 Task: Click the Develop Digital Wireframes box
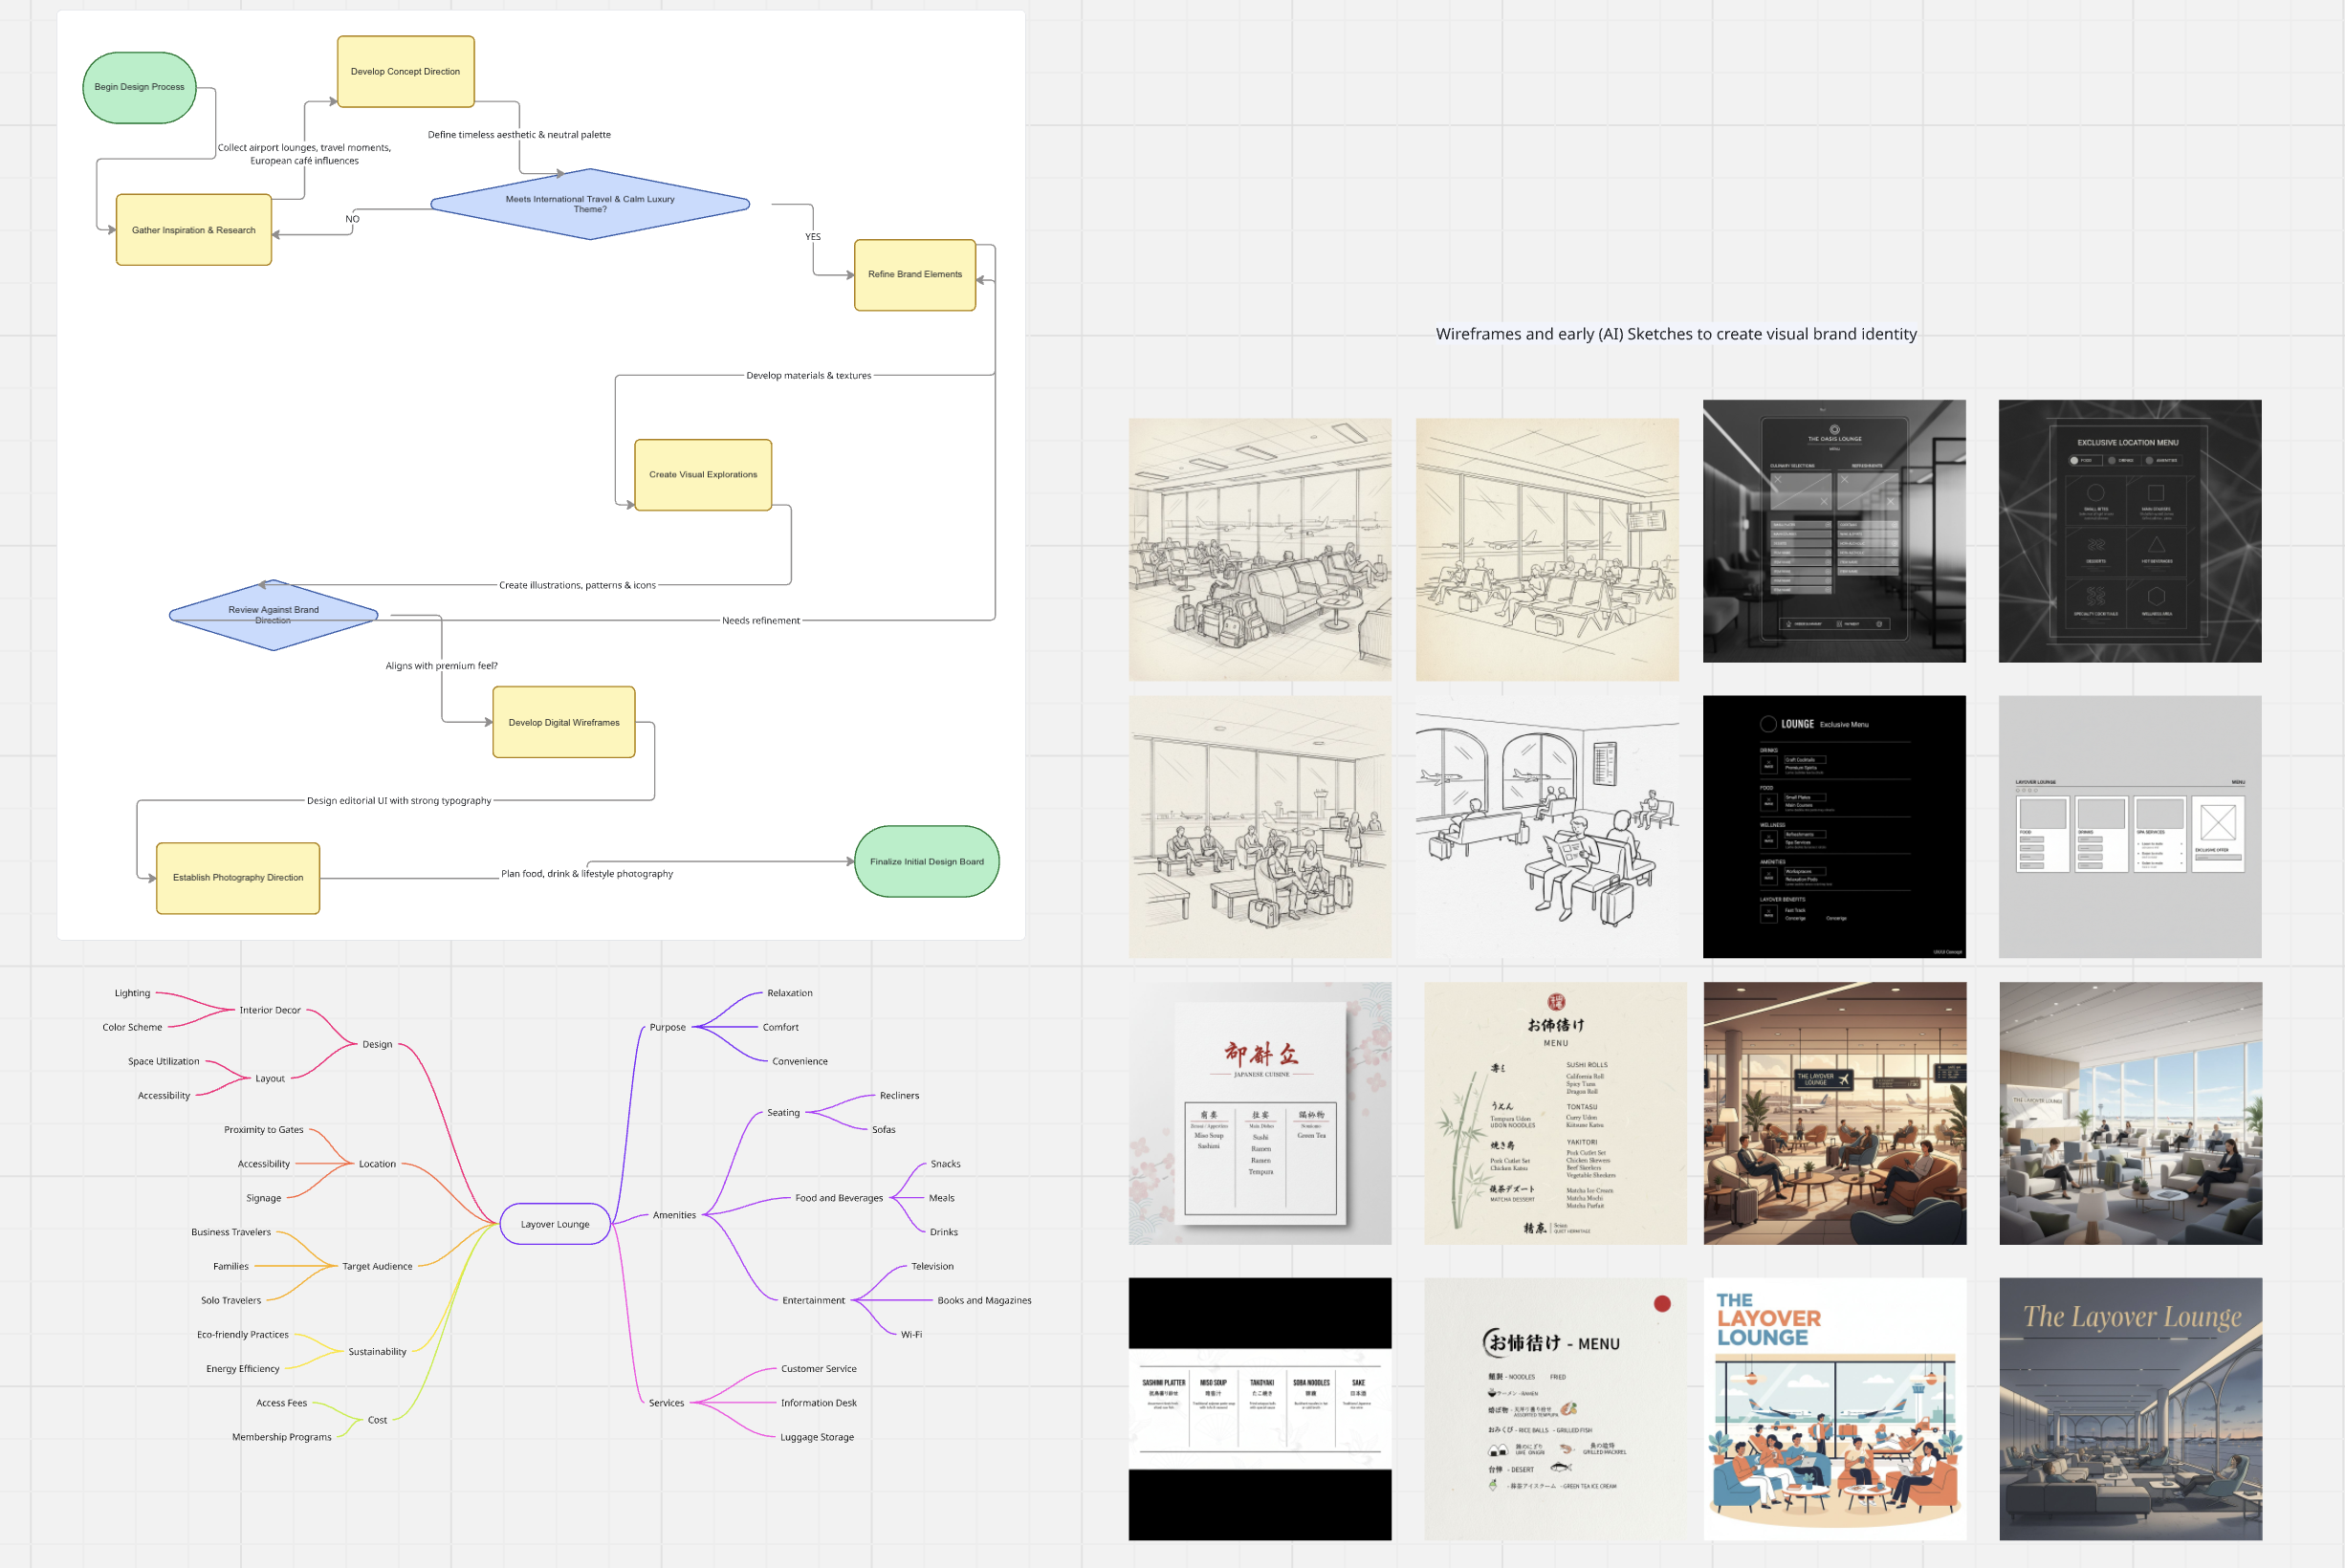click(x=563, y=722)
